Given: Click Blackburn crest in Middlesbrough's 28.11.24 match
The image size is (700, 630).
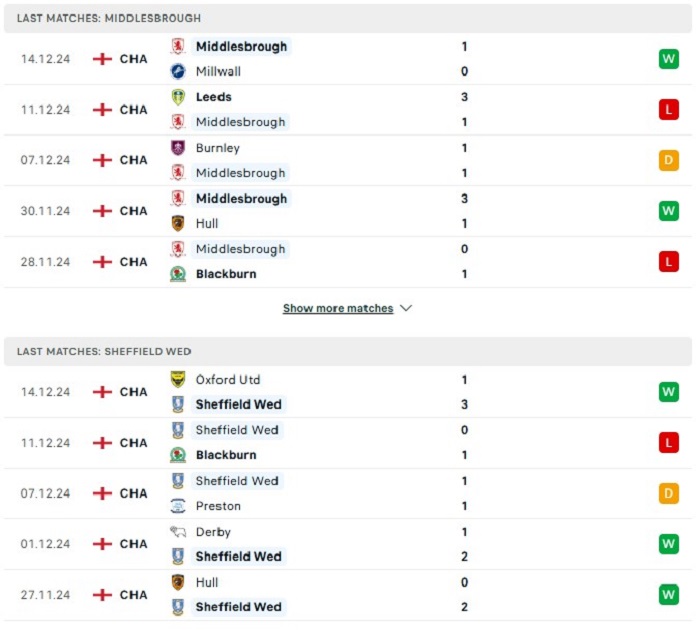Looking at the screenshot, I should [x=178, y=274].
